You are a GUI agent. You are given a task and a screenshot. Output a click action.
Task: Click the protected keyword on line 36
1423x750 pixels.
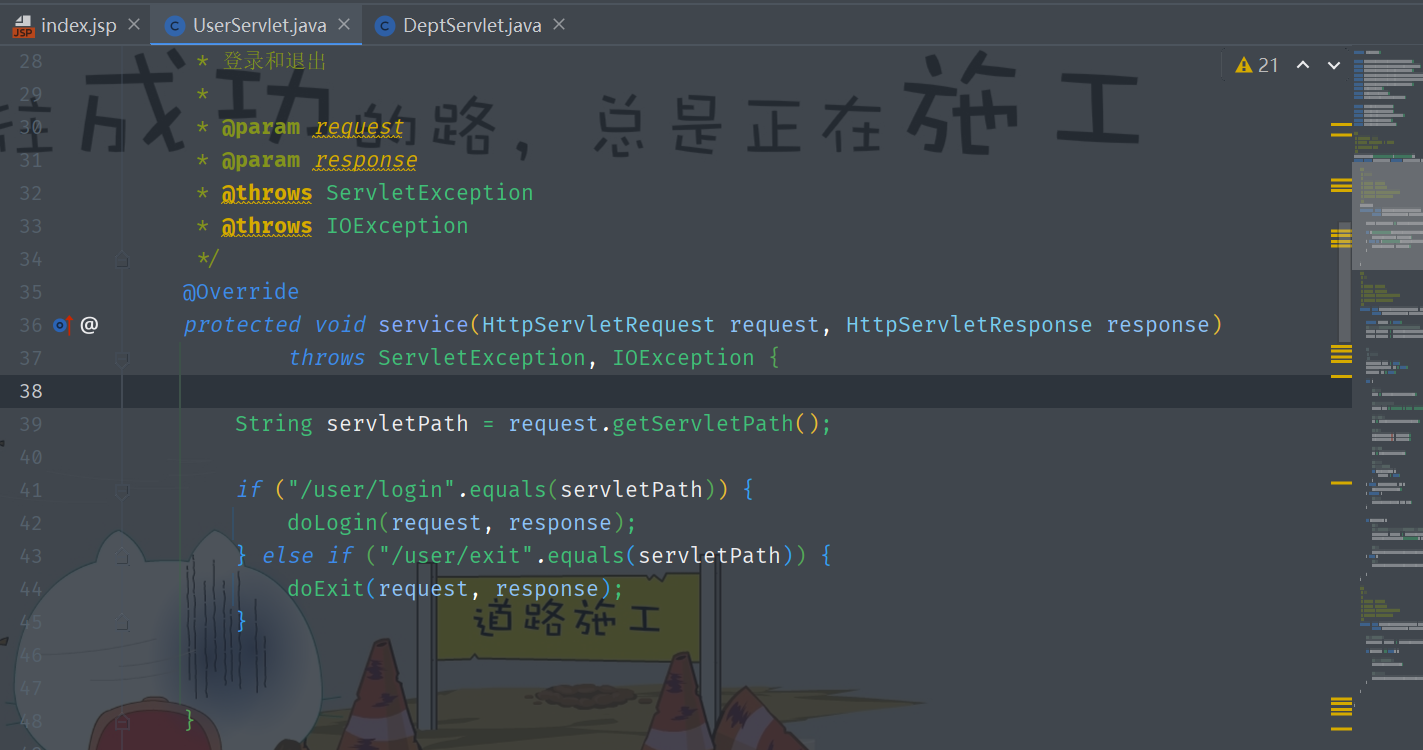point(242,325)
